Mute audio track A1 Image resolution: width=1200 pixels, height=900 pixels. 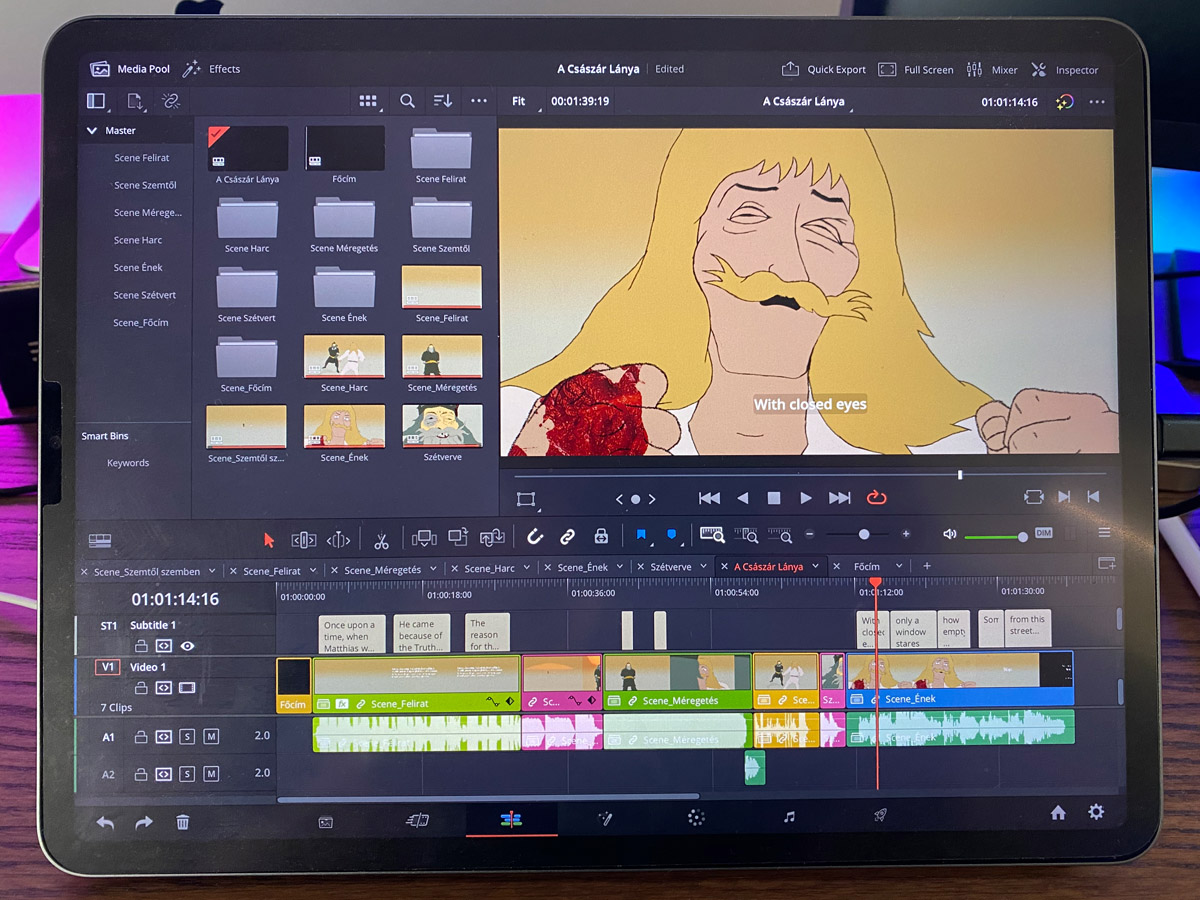click(x=211, y=737)
